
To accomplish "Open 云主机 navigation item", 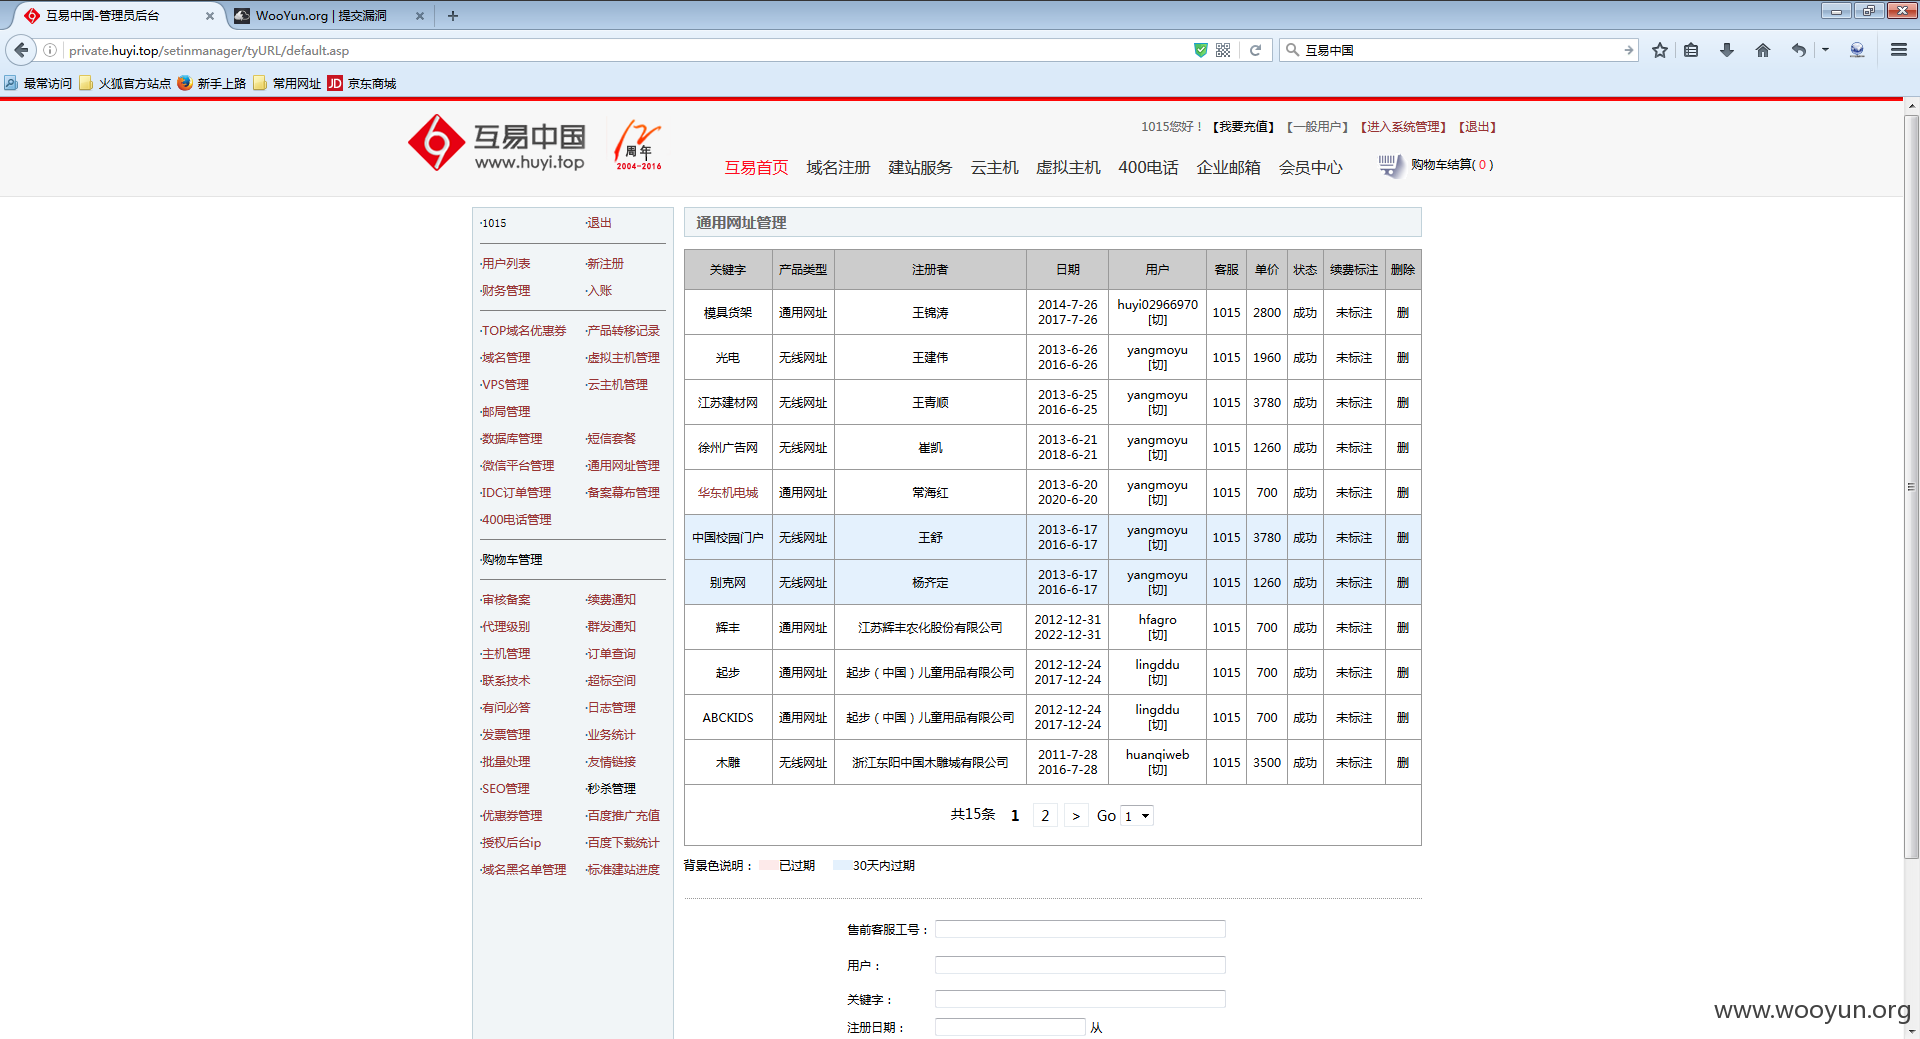I will (994, 168).
